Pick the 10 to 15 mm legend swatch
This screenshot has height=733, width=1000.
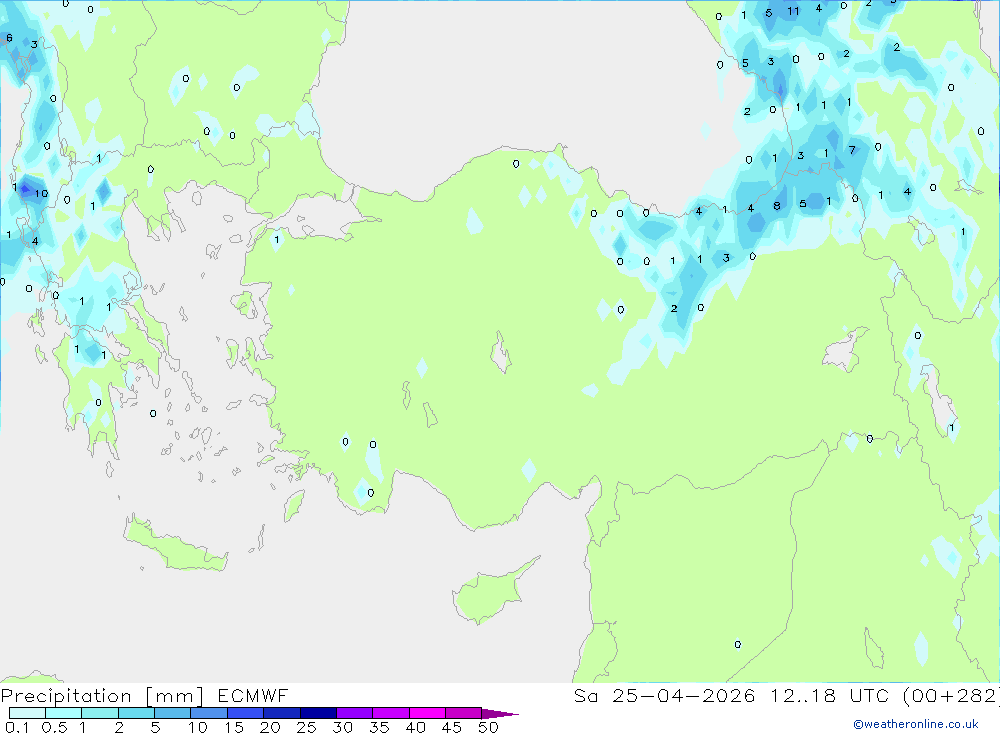209,713
